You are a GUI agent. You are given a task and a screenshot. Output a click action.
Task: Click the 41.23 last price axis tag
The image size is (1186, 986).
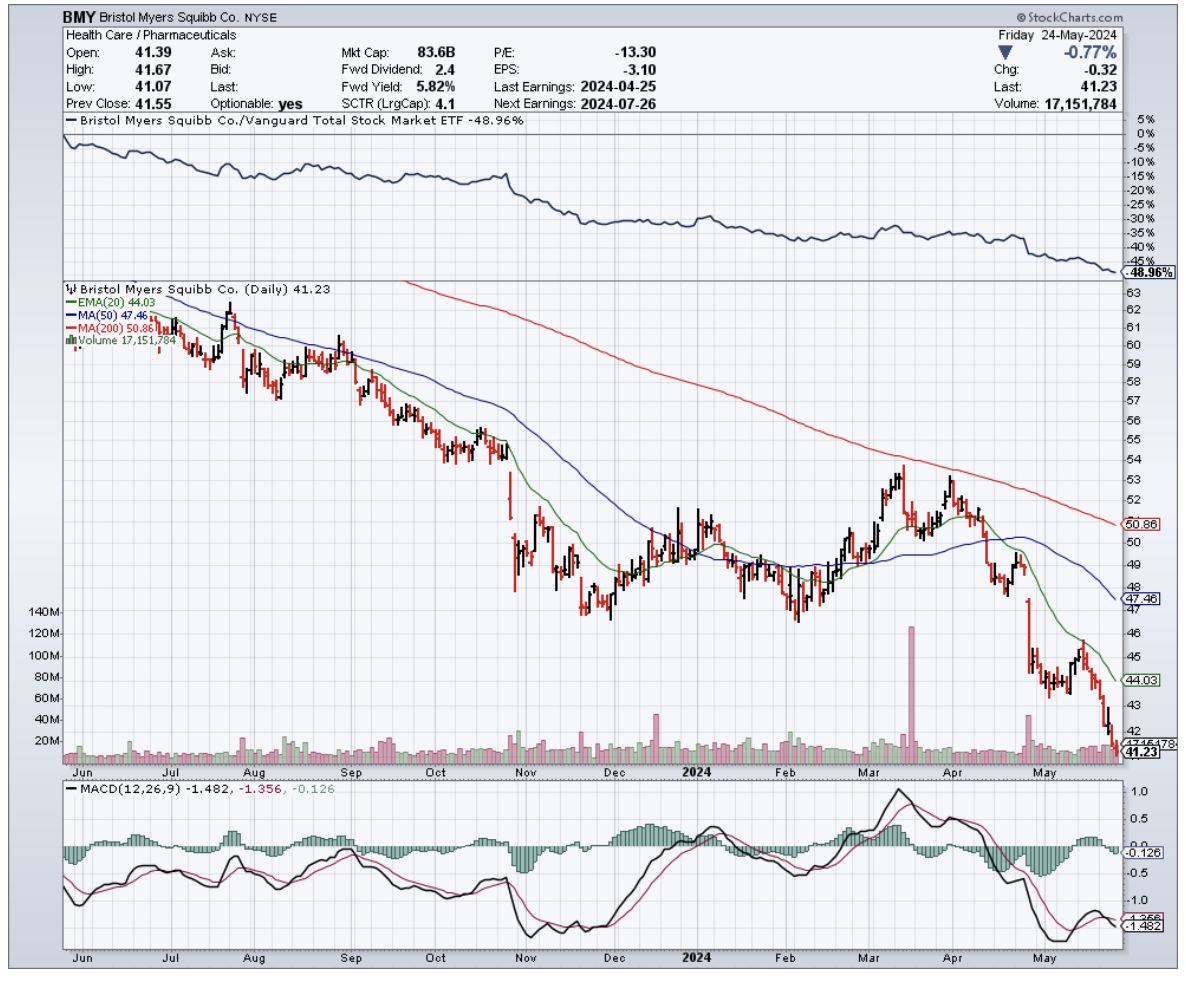(1141, 752)
